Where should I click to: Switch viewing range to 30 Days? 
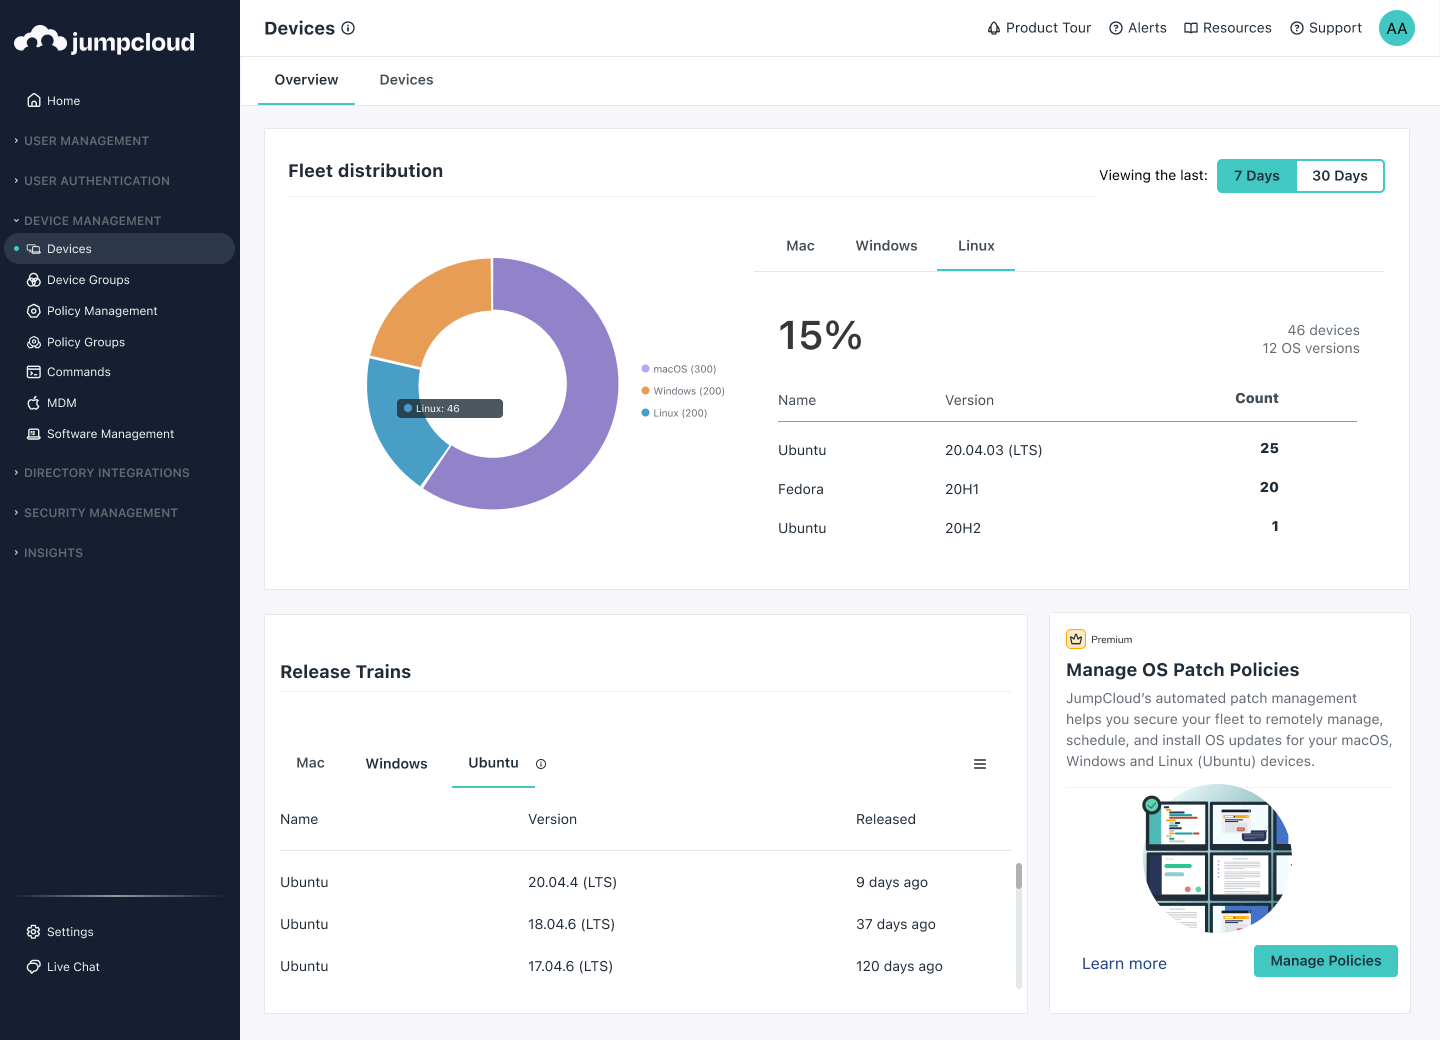(1339, 176)
